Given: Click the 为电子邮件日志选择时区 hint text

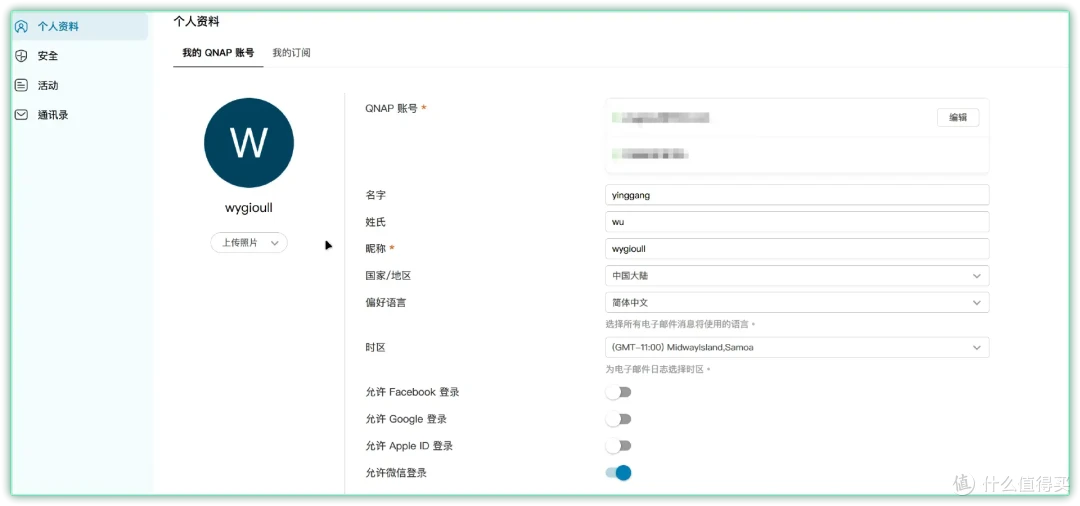Looking at the screenshot, I should point(658,370).
